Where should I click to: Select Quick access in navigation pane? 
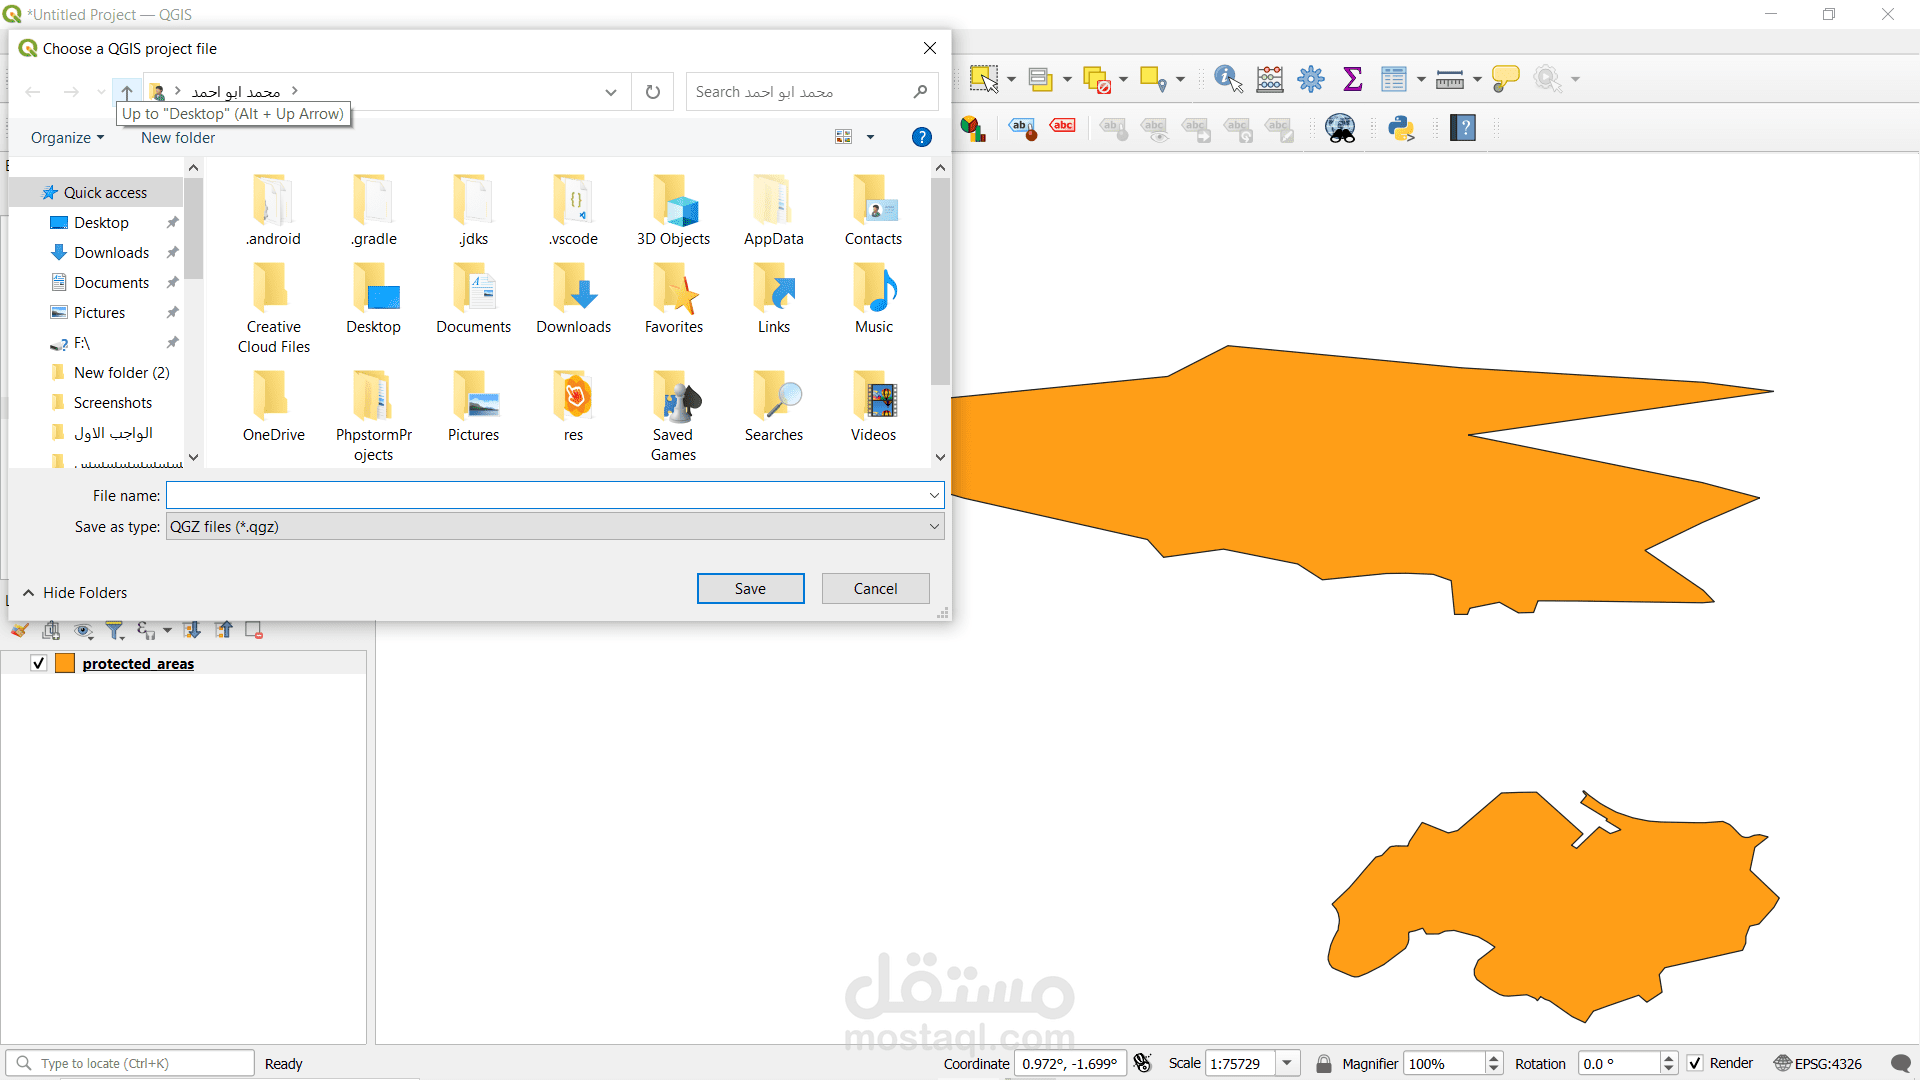tap(96, 193)
